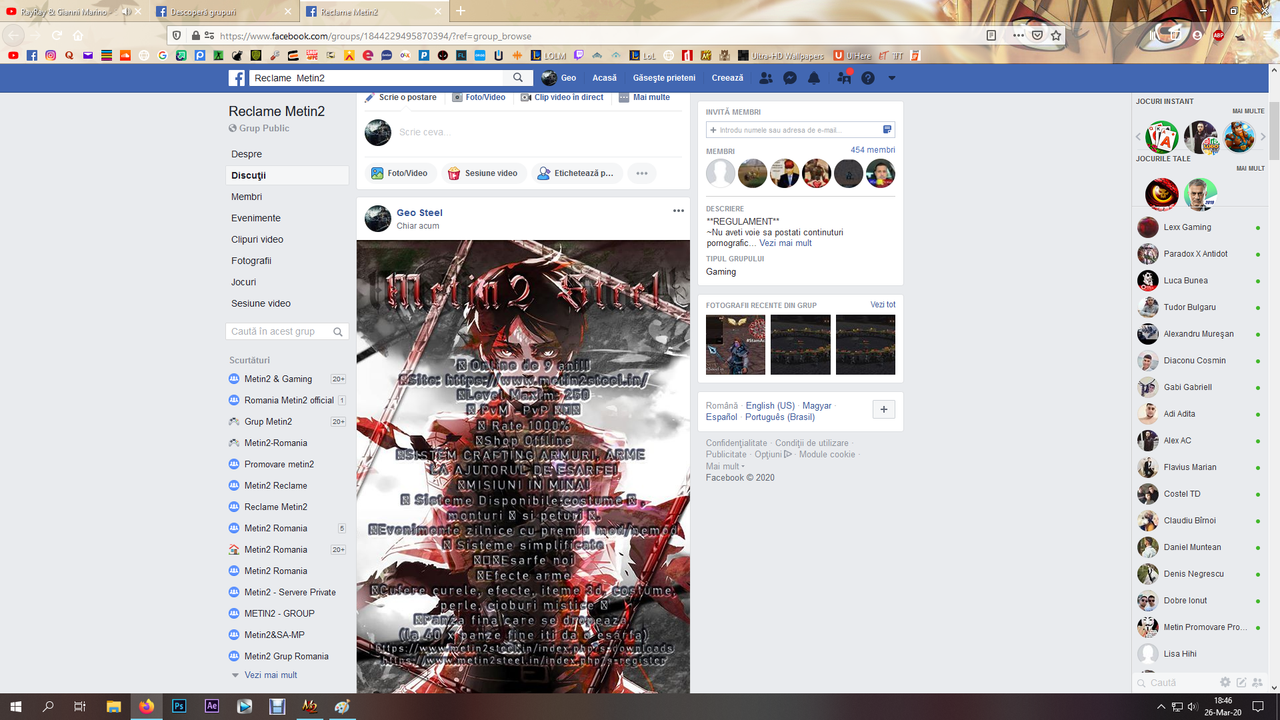Viewport: 1280px width, 720px height.
Task: Click the chat Caută search field
Action: click(x=1175, y=682)
